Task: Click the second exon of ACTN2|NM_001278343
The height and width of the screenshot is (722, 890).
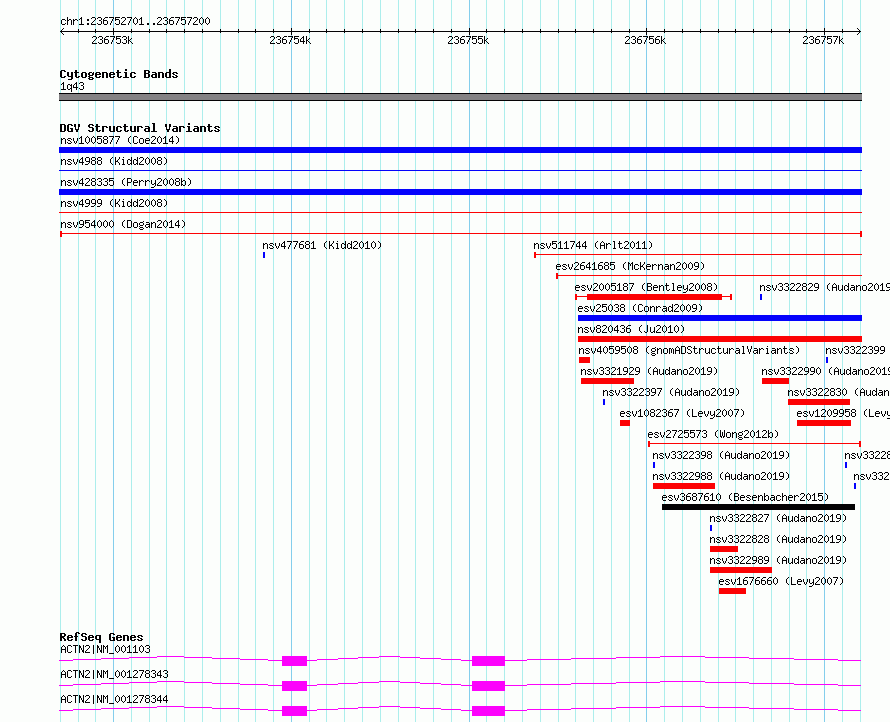Action: point(488,686)
